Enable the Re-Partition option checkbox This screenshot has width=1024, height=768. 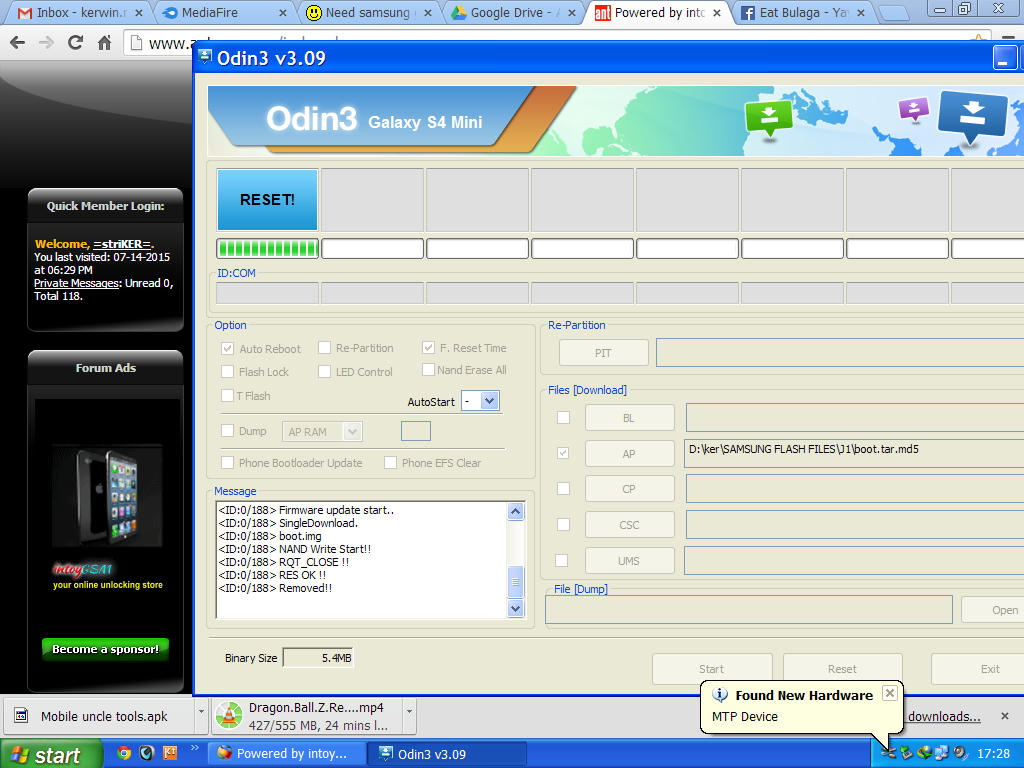click(x=324, y=347)
